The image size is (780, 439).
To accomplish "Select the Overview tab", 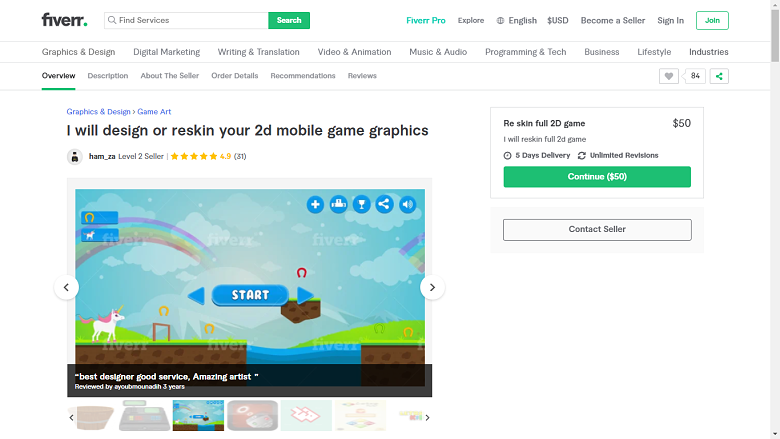I will [x=58, y=76].
